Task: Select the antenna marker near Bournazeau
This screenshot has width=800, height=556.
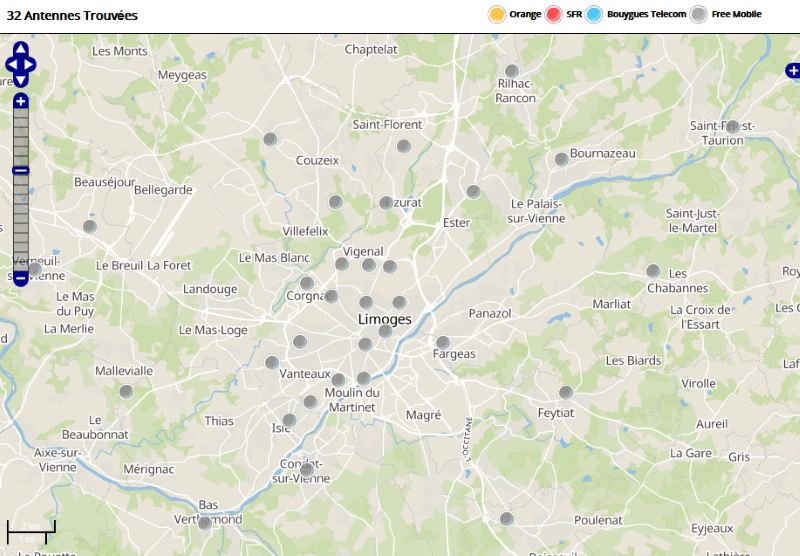Action: pos(561,159)
